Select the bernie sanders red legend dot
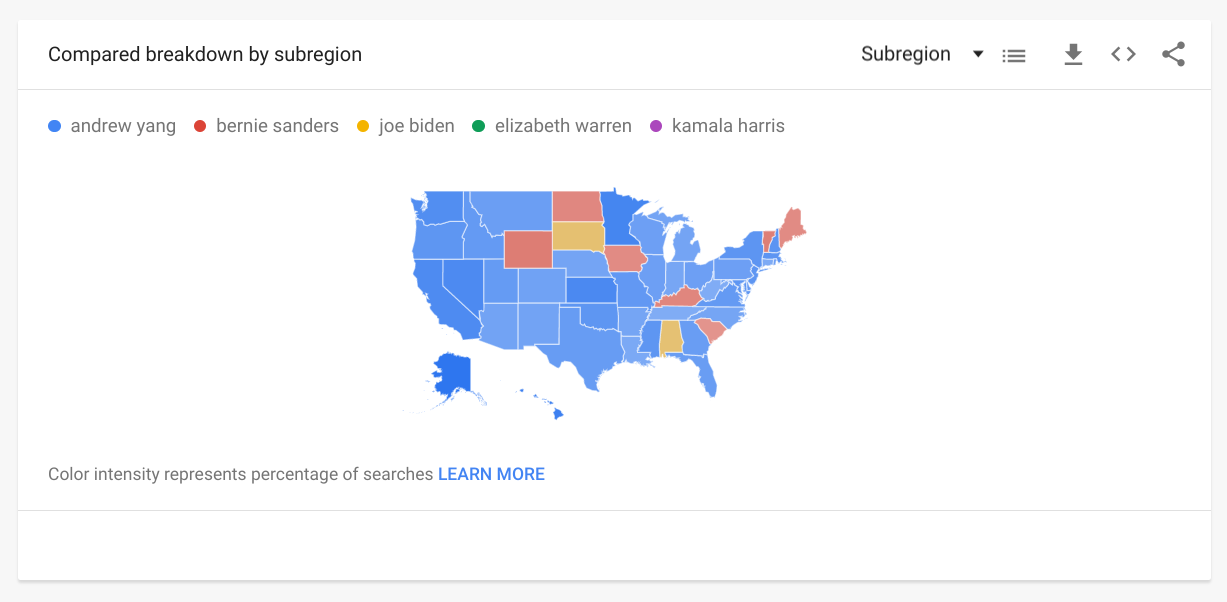 tap(200, 126)
